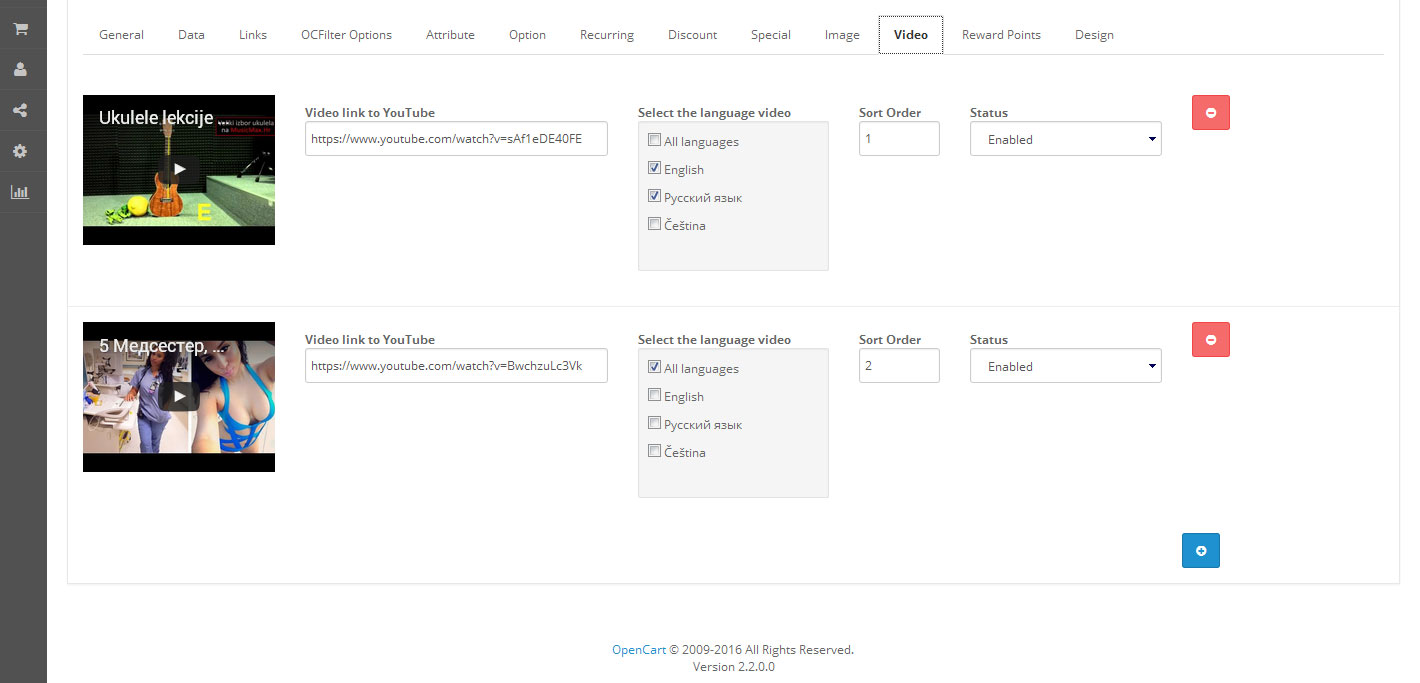Uncheck All languages for second video
The image size is (1420, 683).
tap(654, 368)
